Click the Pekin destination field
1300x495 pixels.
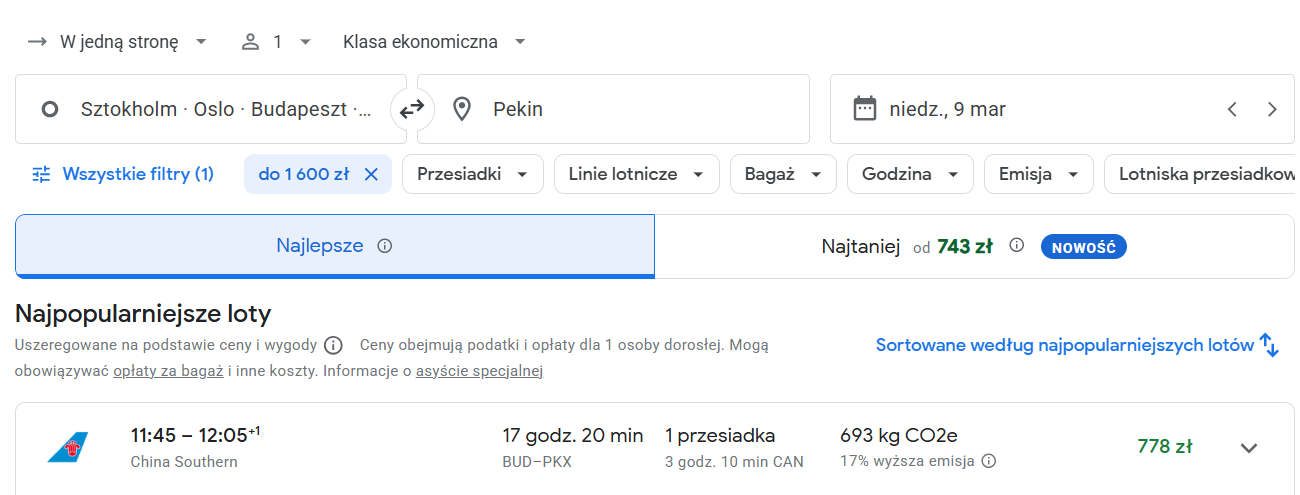pyautogui.click(x=613, y=109)
